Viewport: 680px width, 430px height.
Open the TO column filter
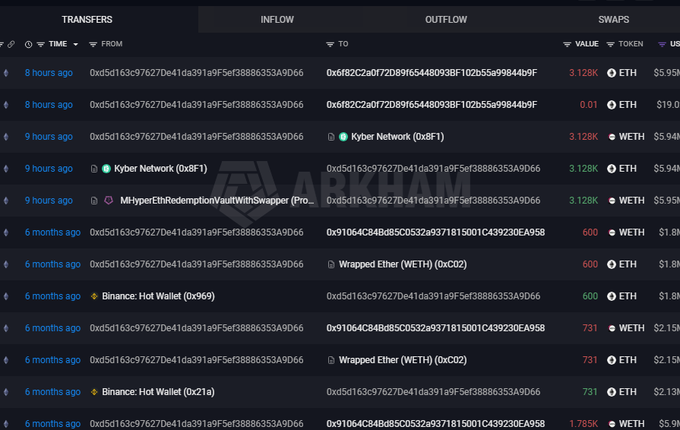330,44
